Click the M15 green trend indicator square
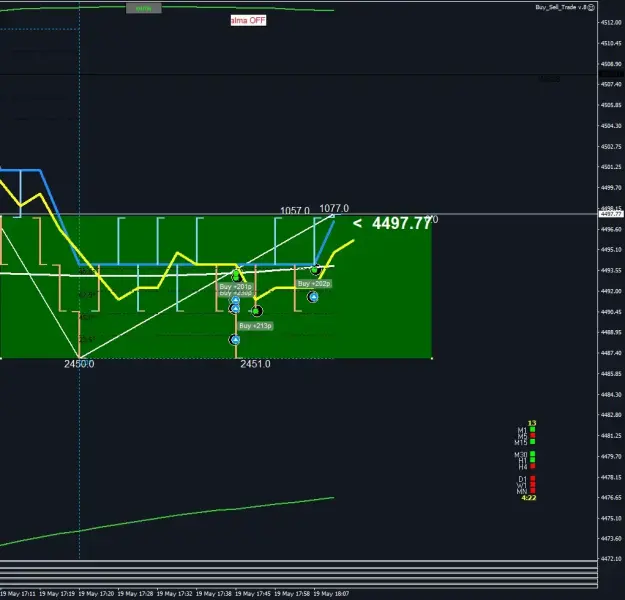Image resolution: width=625 pixels, height=600 pixels. pyautogui.click(x=533, y=441)
